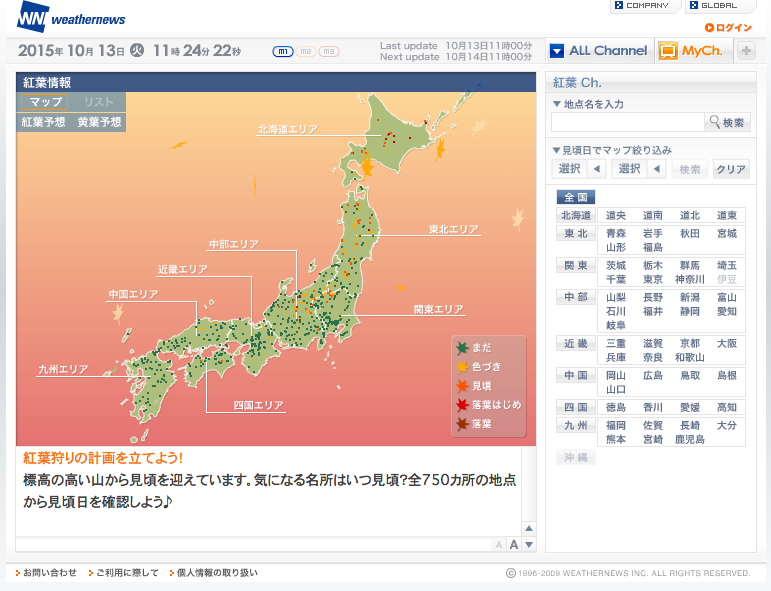Open MyCh. channel icon
The image size is (771, 591).
[x=668, y=51]
